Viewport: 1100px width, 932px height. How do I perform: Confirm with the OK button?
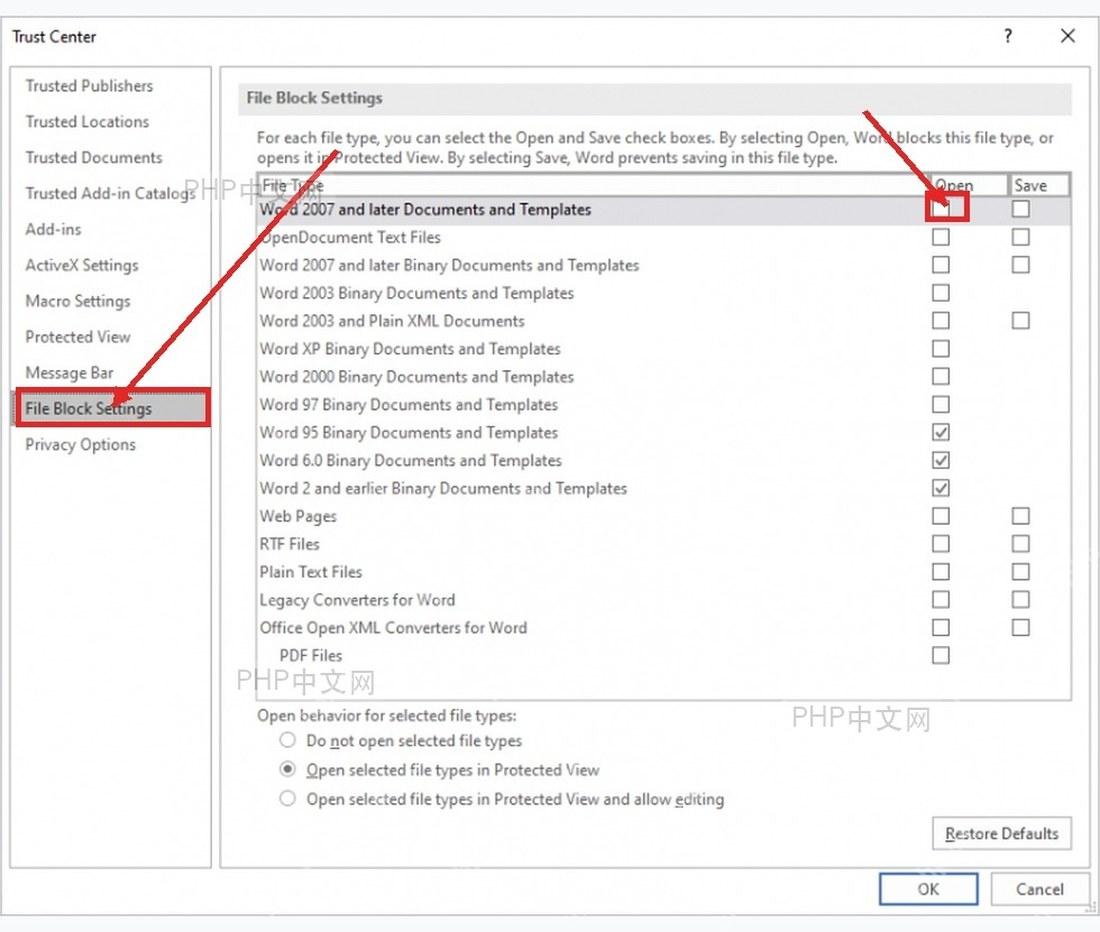(x=929, y=889)
